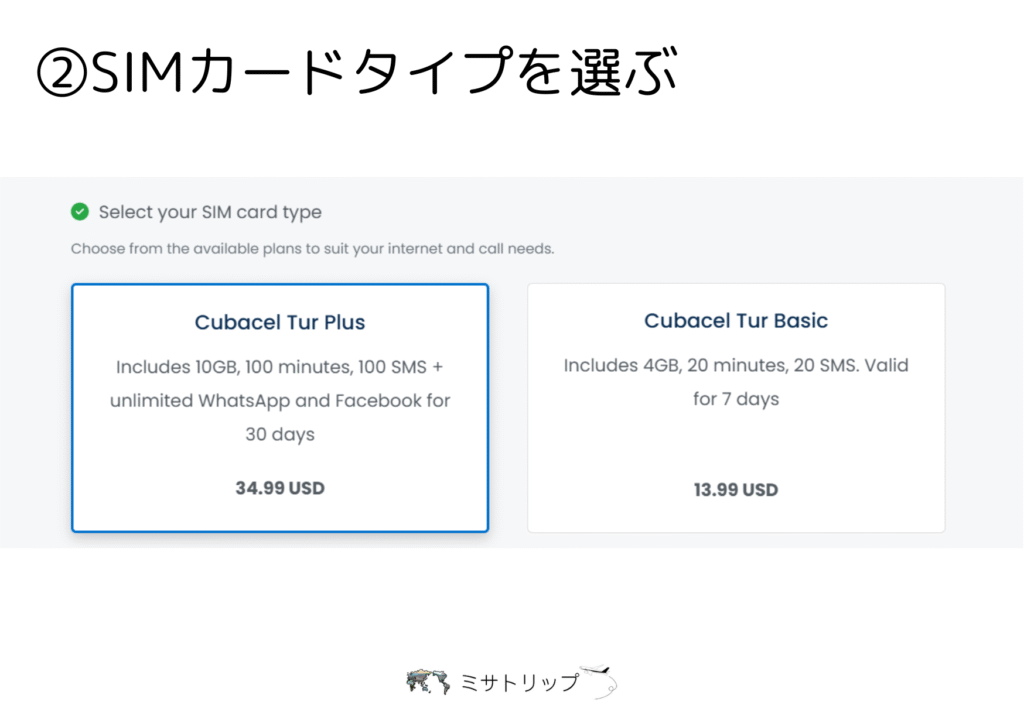
Task: Click the green checkmark step icon
Action: [80, 212]
